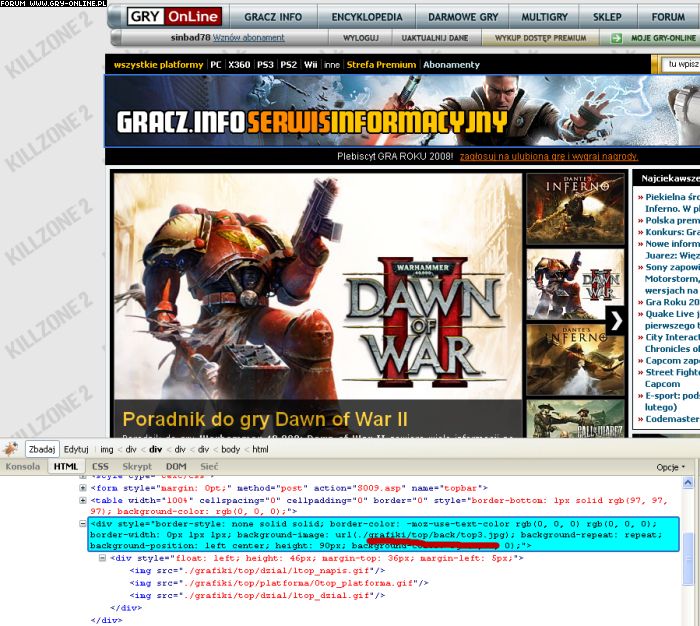Collapse the highlighted div border-style node
Image resolution: width=700 pixels, height=626 pixels.
[83, 523]
